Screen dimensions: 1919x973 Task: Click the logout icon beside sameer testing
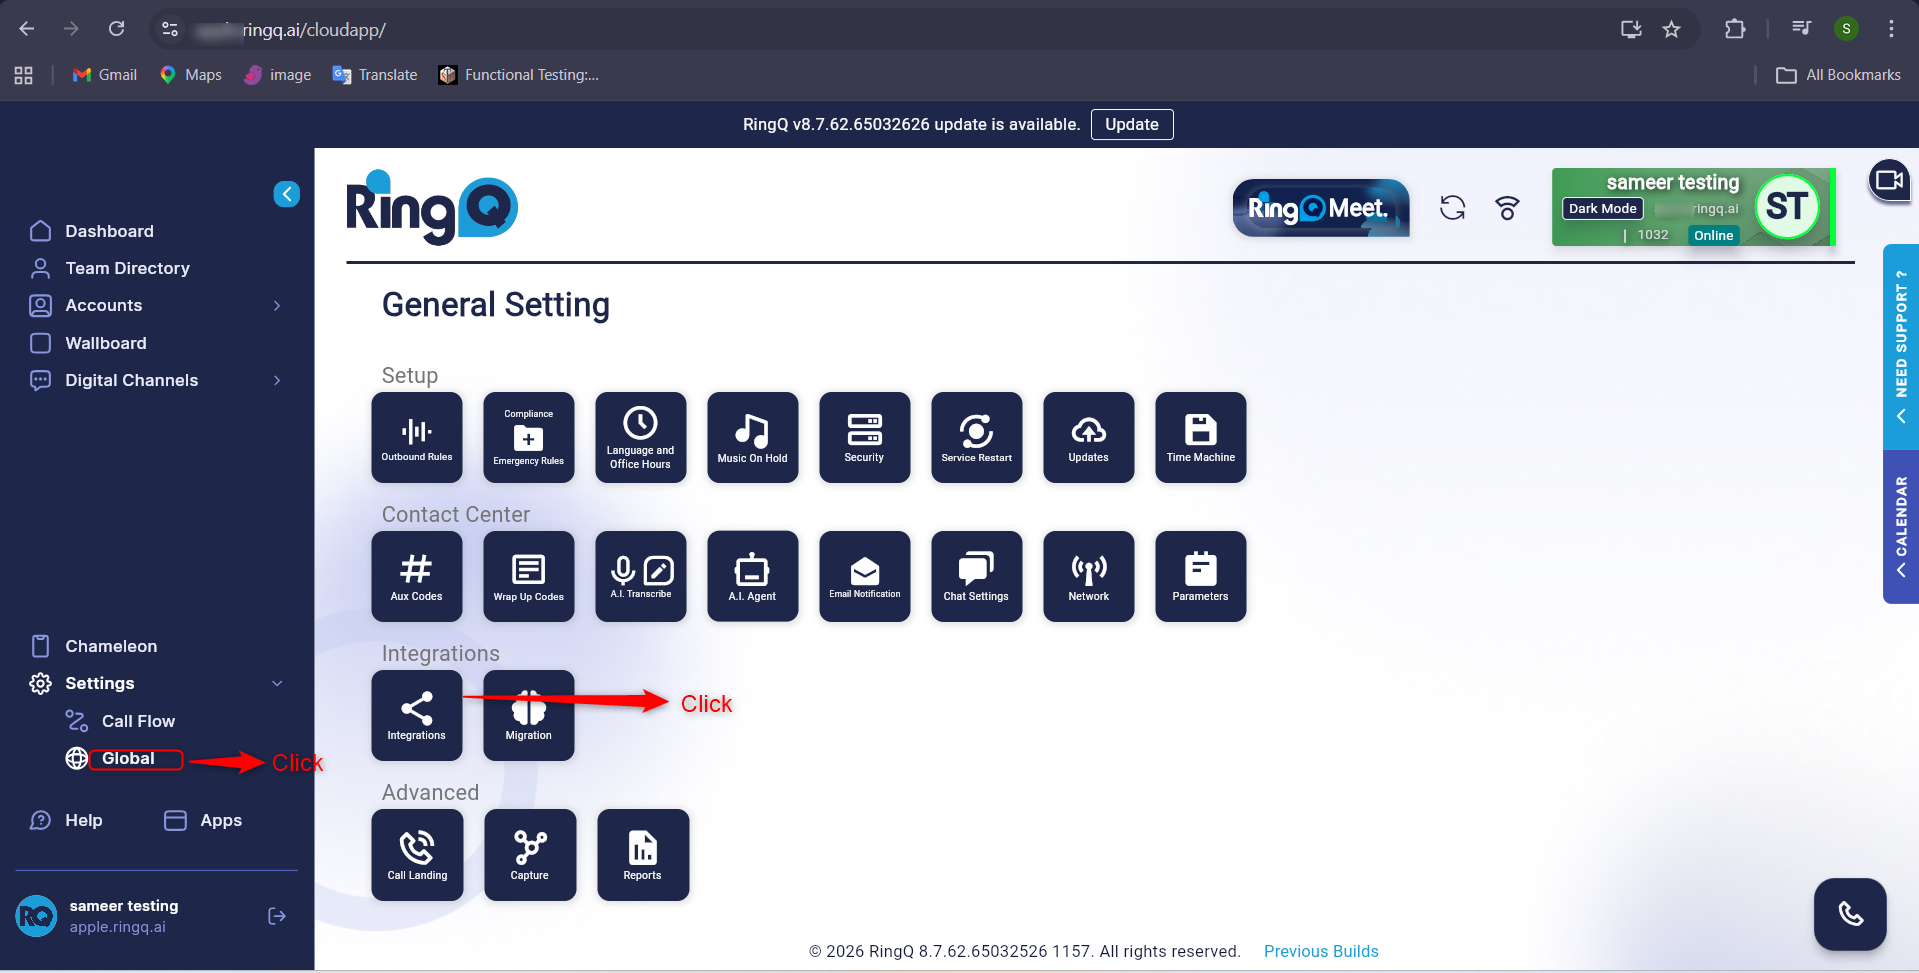coord(277,916)
